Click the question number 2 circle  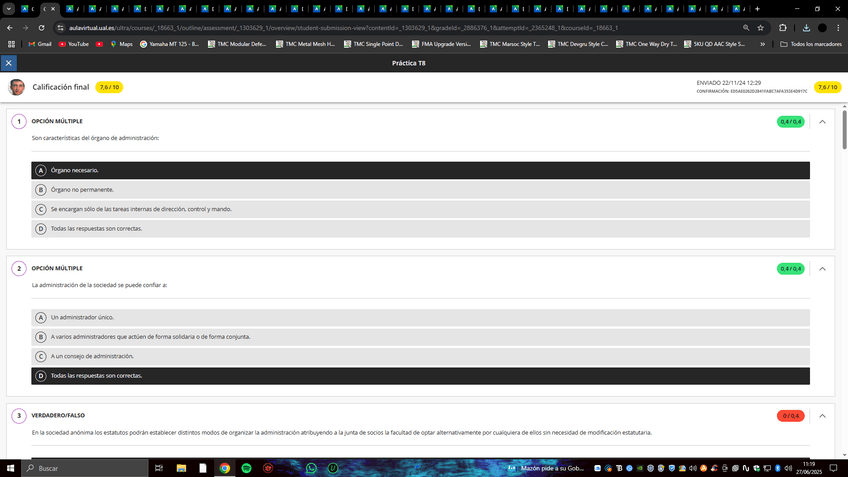19,268
